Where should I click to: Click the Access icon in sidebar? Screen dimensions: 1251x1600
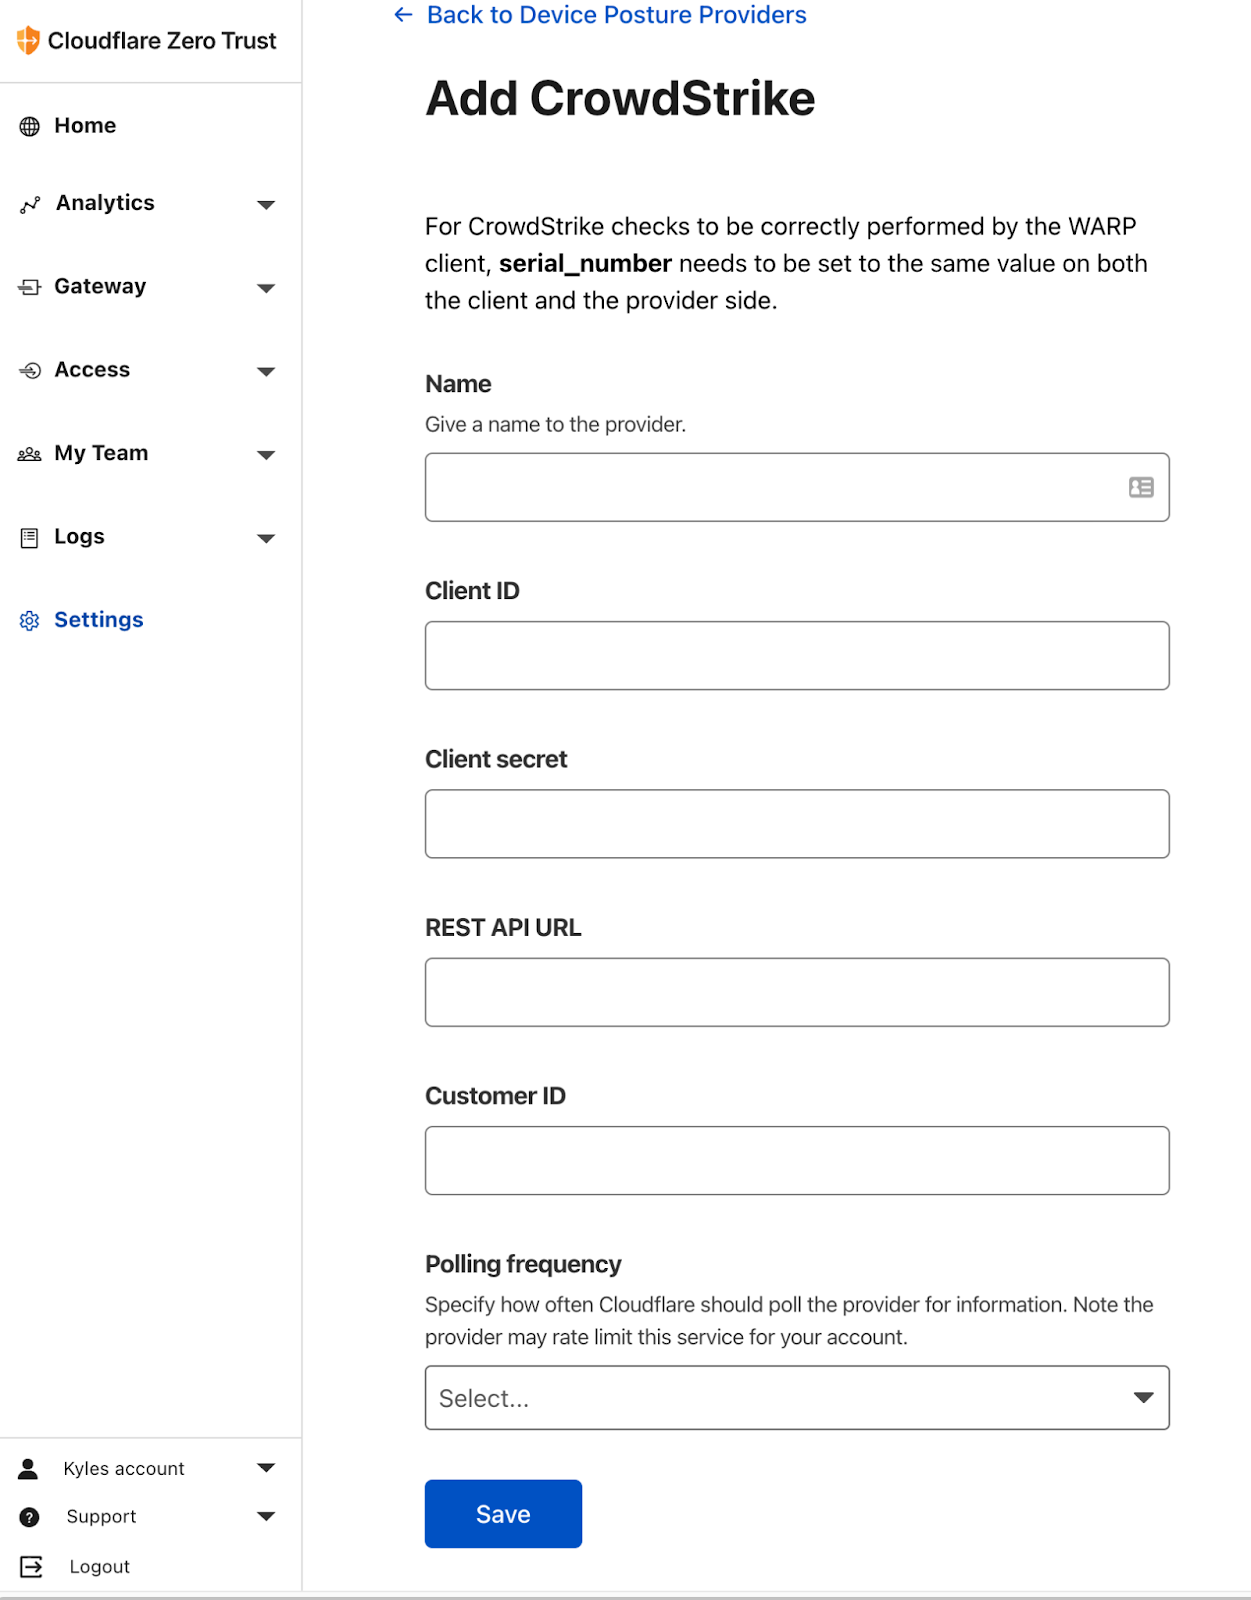coord(30,371)
